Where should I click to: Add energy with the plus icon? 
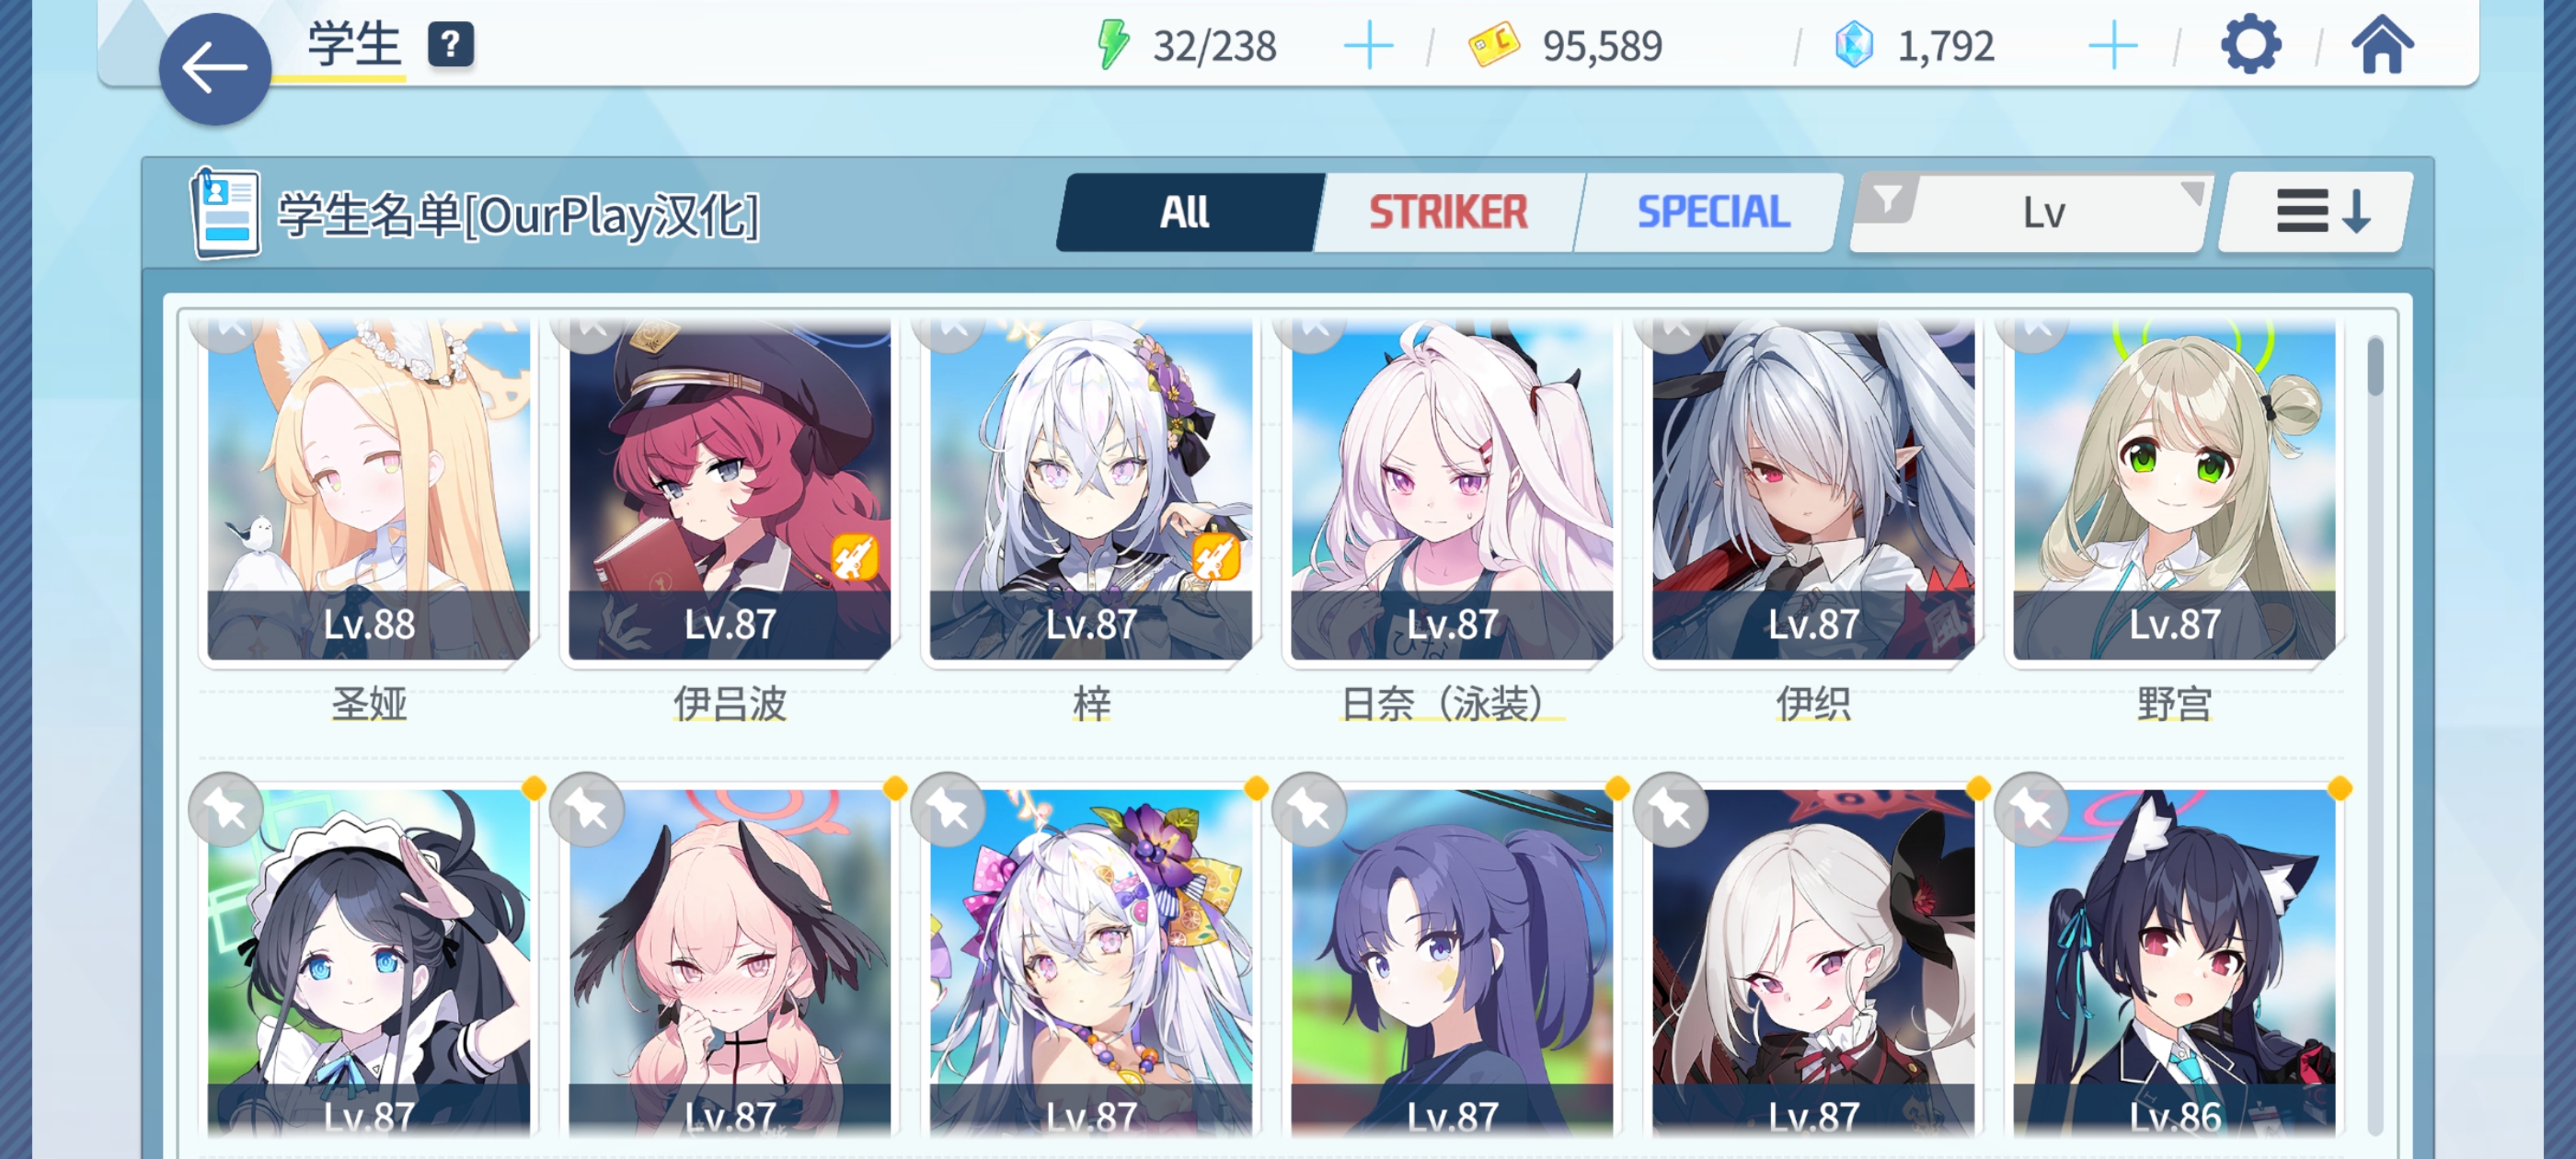[x=1368, y=46]
